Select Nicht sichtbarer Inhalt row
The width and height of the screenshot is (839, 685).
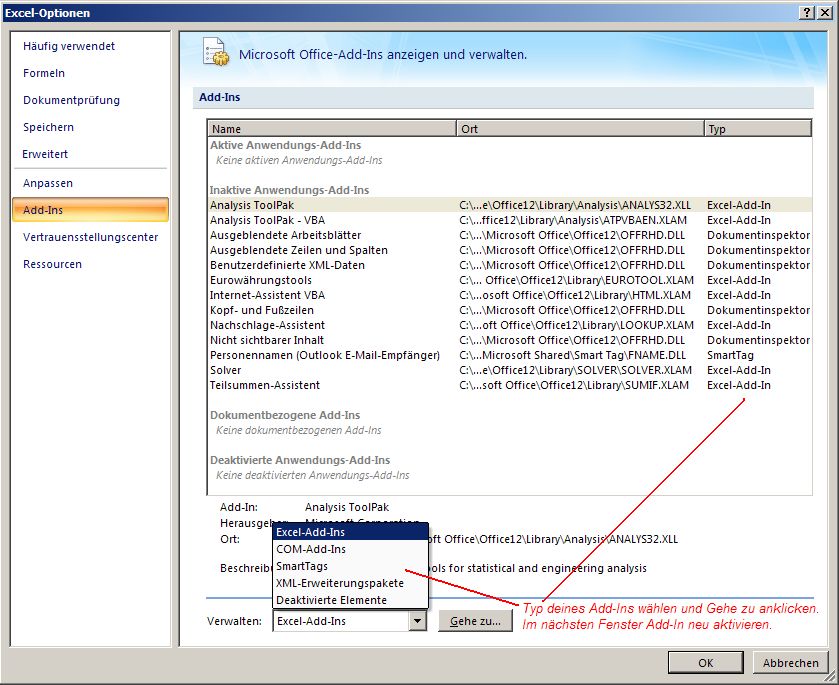pos(510,340)
